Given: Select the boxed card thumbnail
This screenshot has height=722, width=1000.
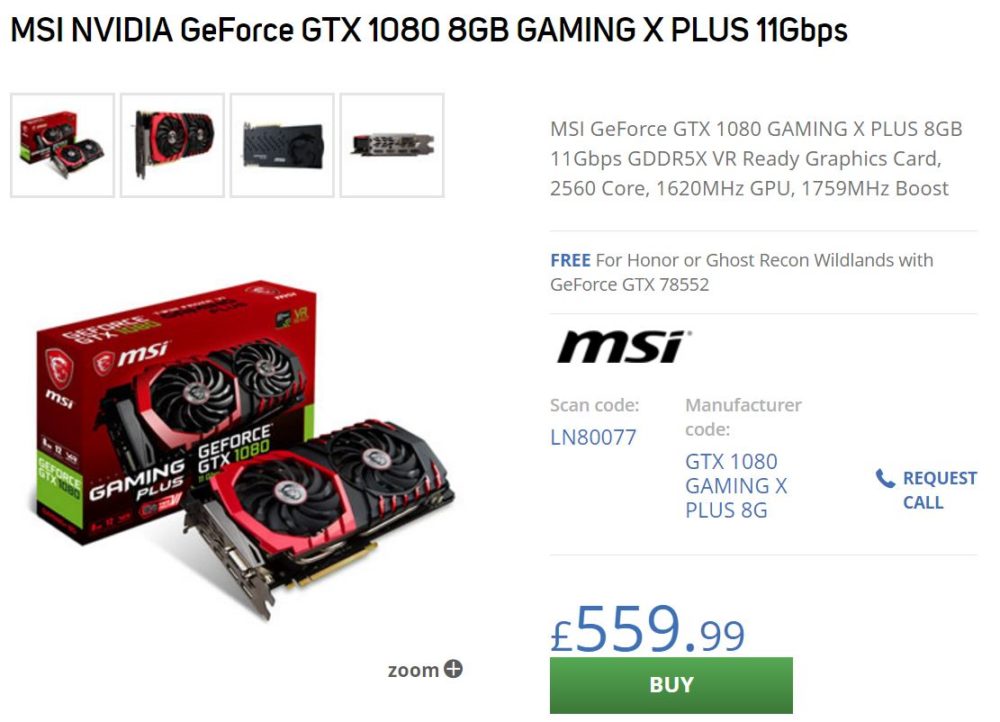Looking at the screenshot, I should [x=62, y=145].
